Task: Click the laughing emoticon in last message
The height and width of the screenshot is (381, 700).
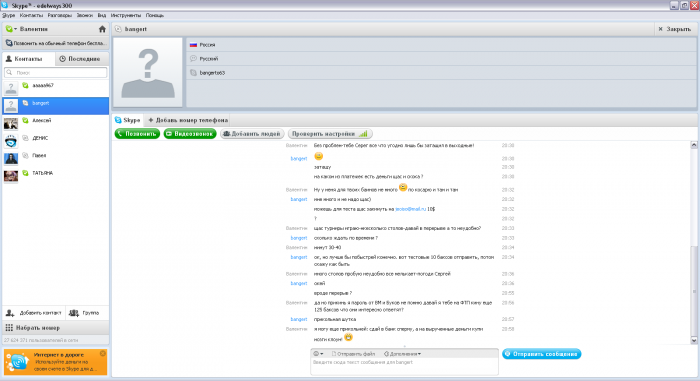Action: pyautogui.click(x=348, y=337)
